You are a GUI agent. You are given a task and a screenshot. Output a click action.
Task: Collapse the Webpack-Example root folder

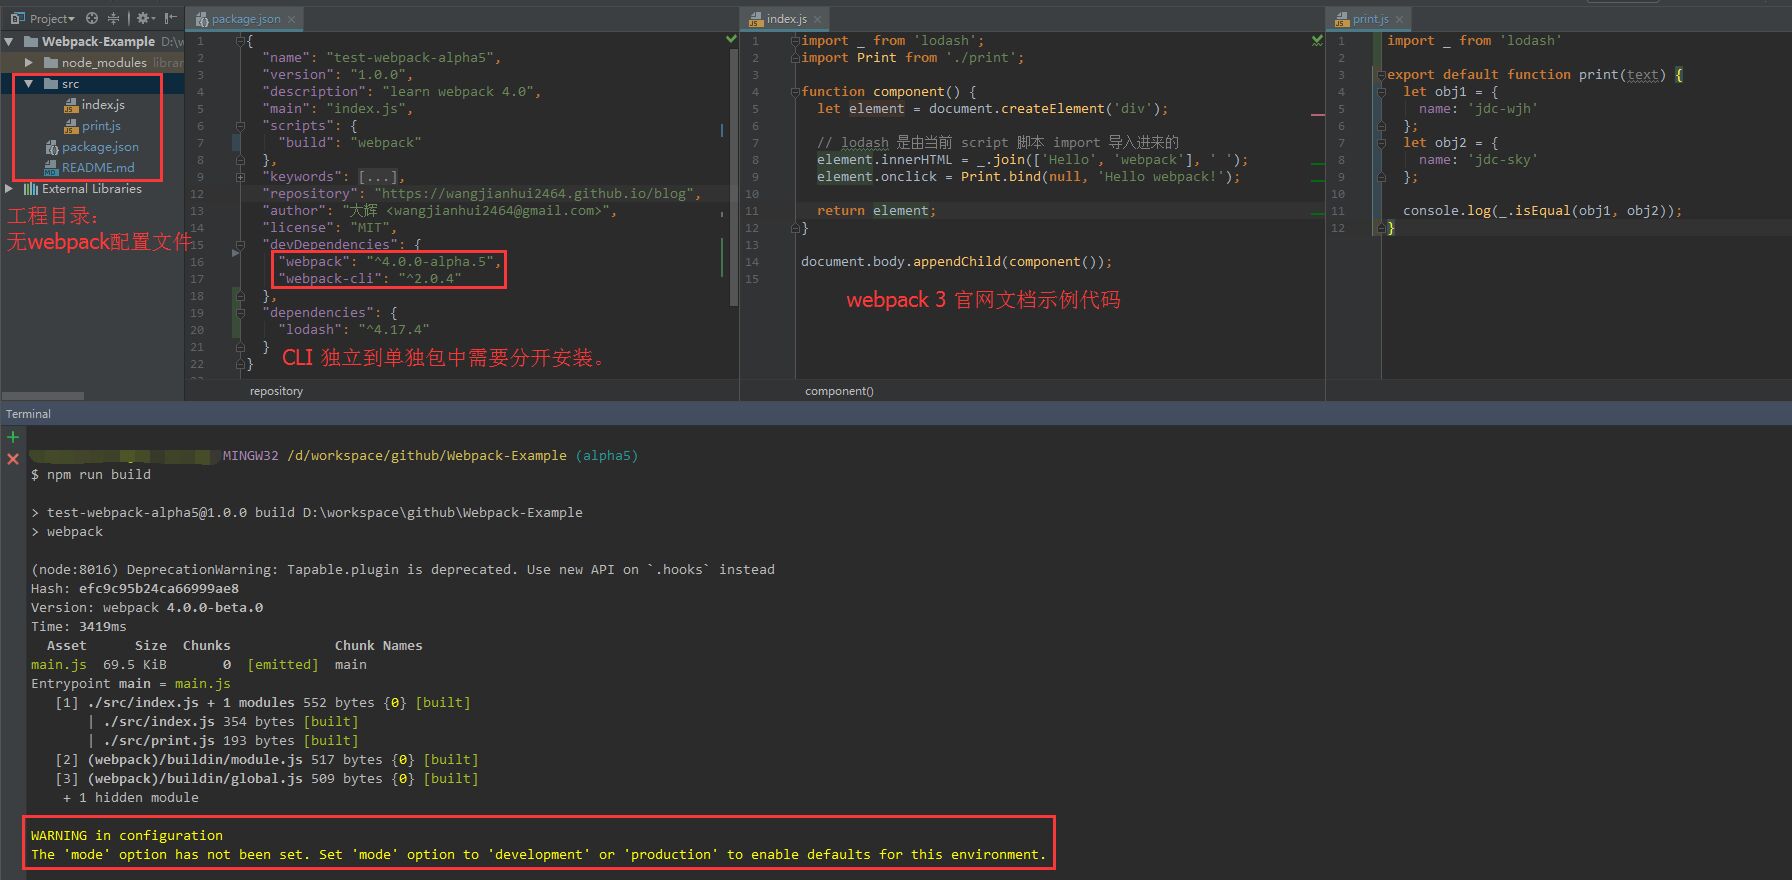(9, 41)
